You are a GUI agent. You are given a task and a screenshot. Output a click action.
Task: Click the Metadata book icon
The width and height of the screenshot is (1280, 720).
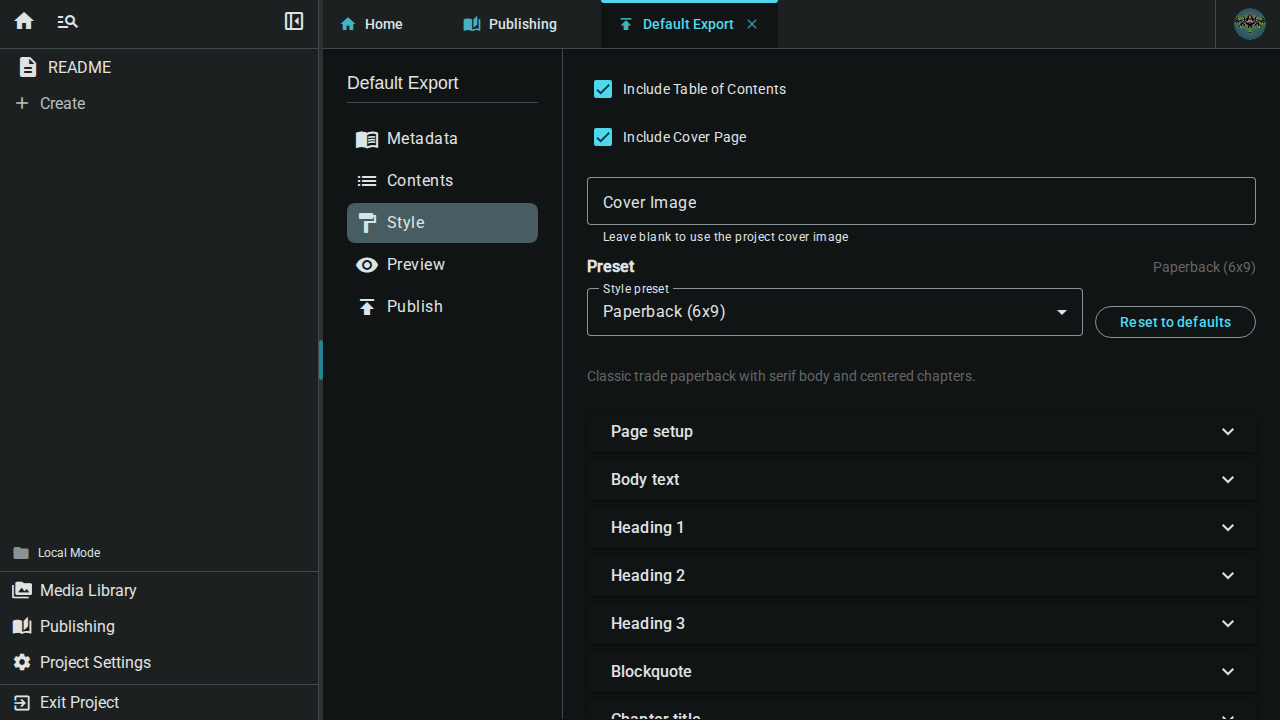point(367,139)
